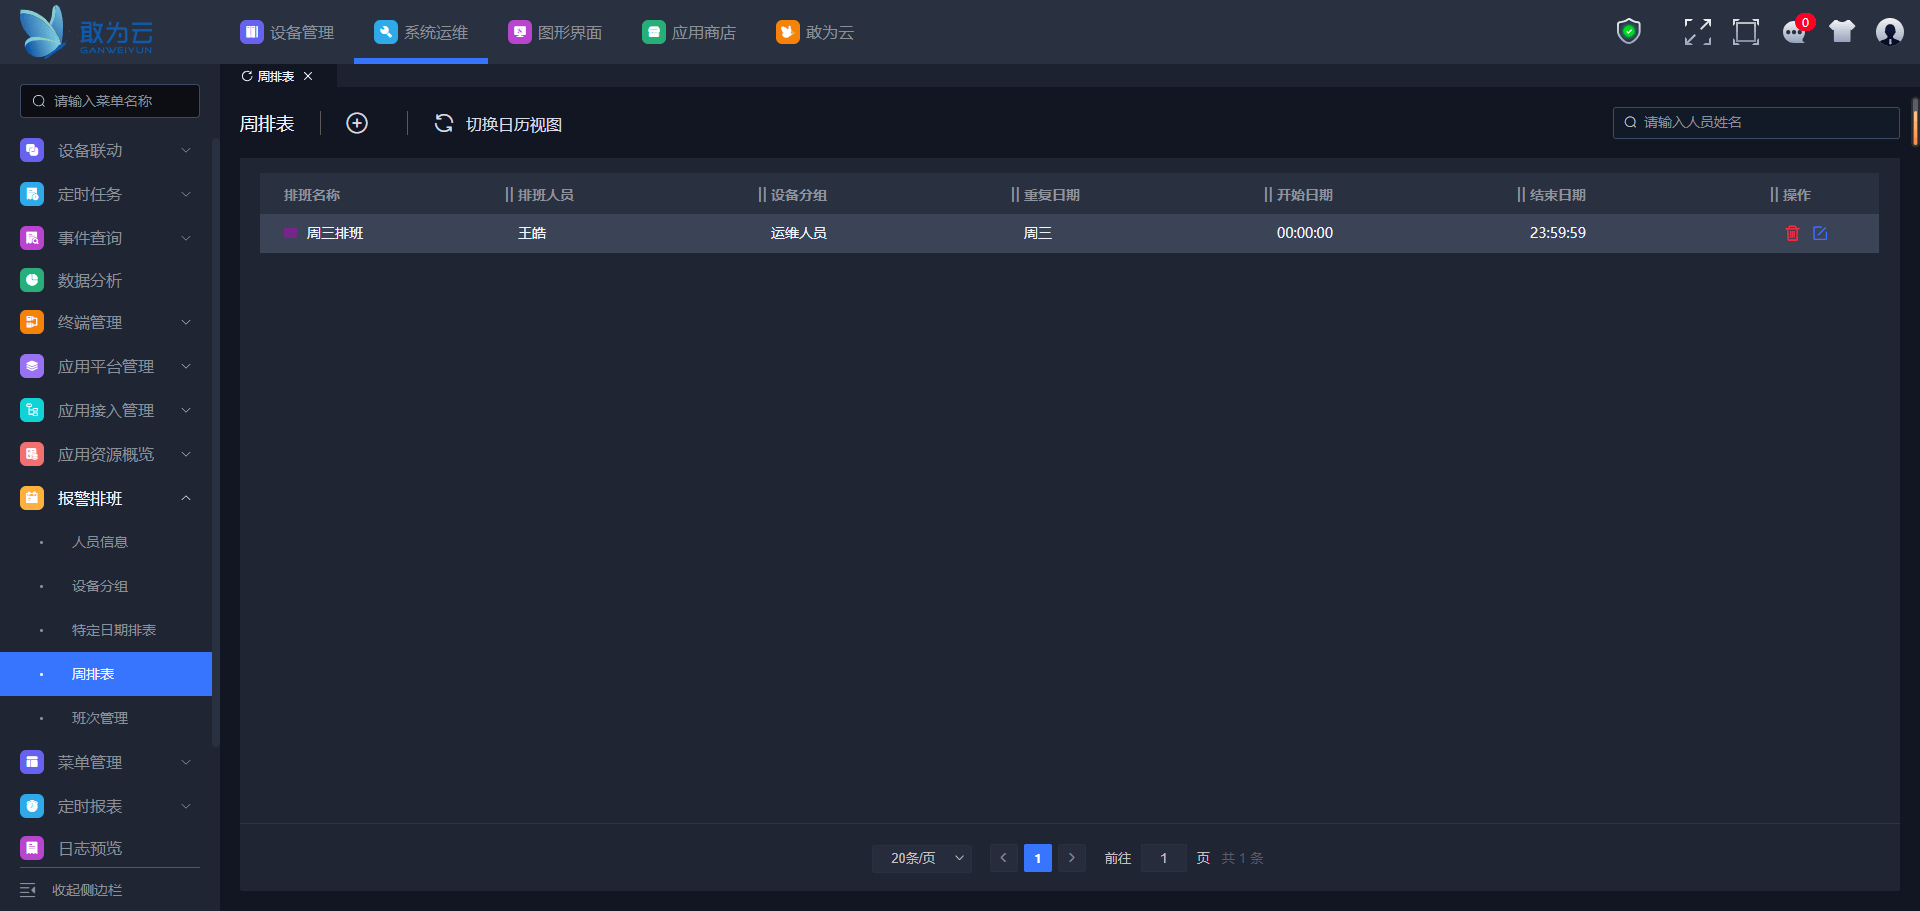Image resolution: width=1920 pixels, height=911 pixels.
Task: Expand the 事件查询 menu chevron
Action: pos(186,238)
